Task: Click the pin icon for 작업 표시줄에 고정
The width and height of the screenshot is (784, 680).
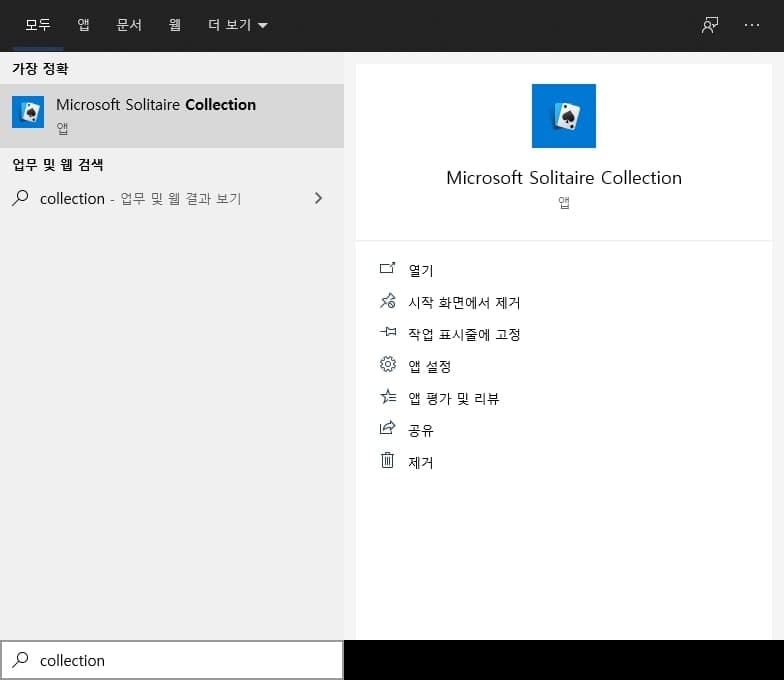Action: (x=388, y=332)
